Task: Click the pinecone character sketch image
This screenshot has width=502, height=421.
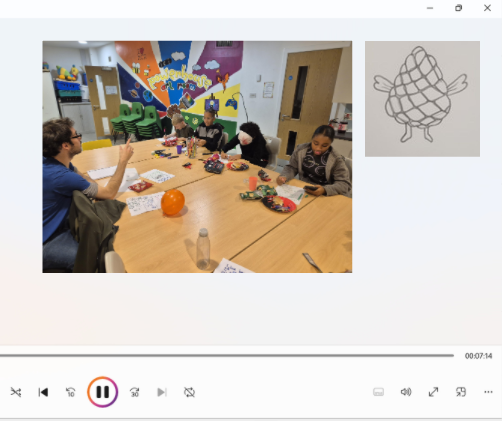Action: point(422,99)
